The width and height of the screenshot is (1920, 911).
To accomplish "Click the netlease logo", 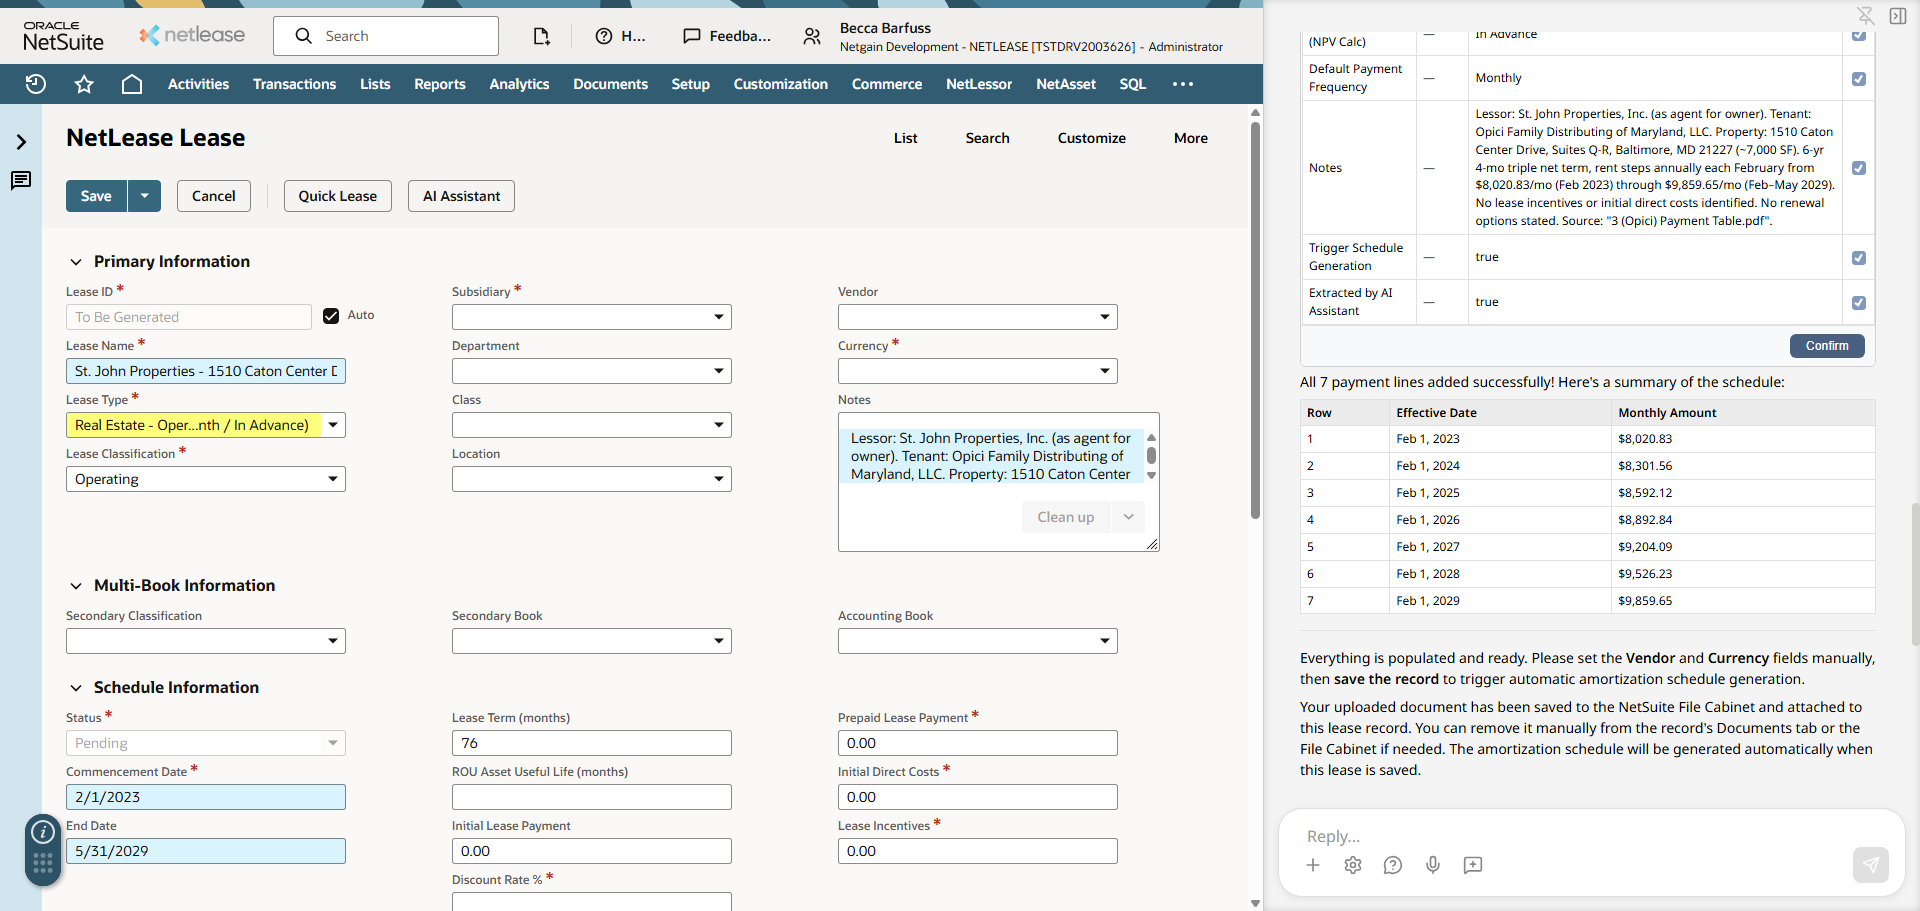I will pos(192,35).
